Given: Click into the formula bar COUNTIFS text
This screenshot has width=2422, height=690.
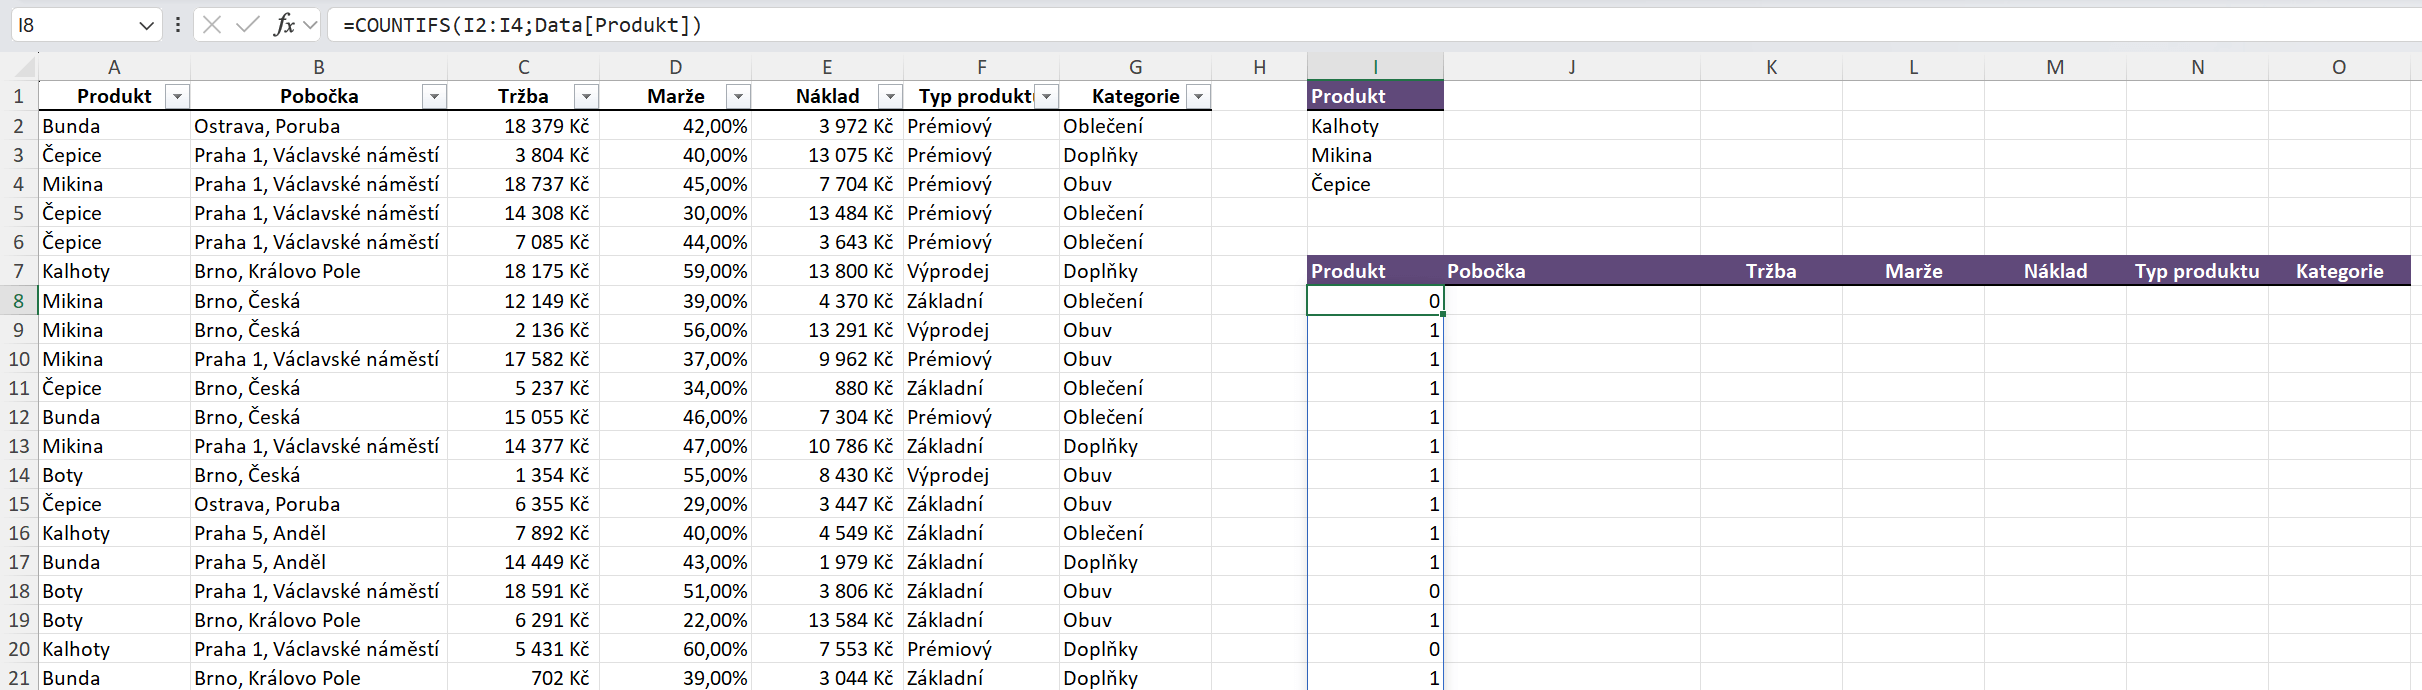Looking at the screenshot, I should [x=522, y=25].
